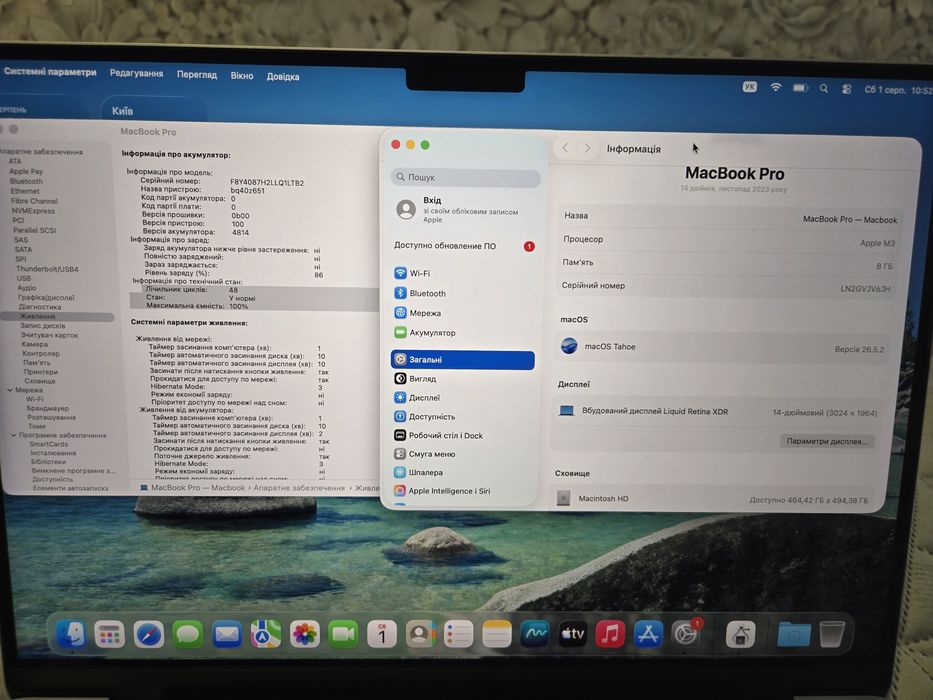The image size is (933, 700).
Task: Open Доступно обновление ПО notice
Action: [464, 246]
